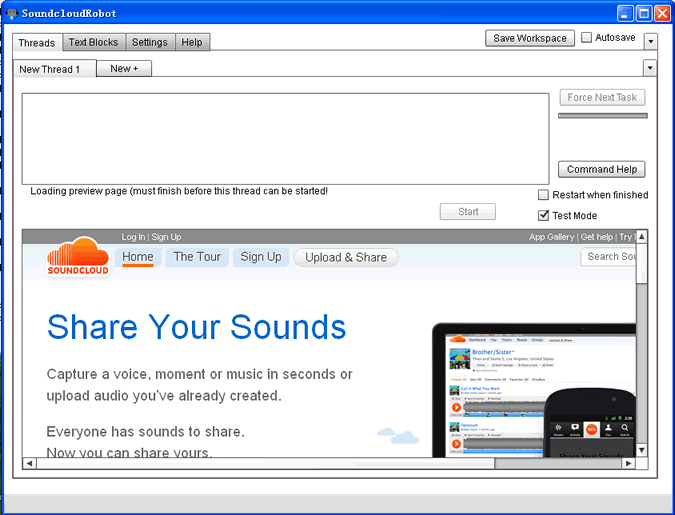
Task: Open the Text Blocks tab
Action: 93,42
